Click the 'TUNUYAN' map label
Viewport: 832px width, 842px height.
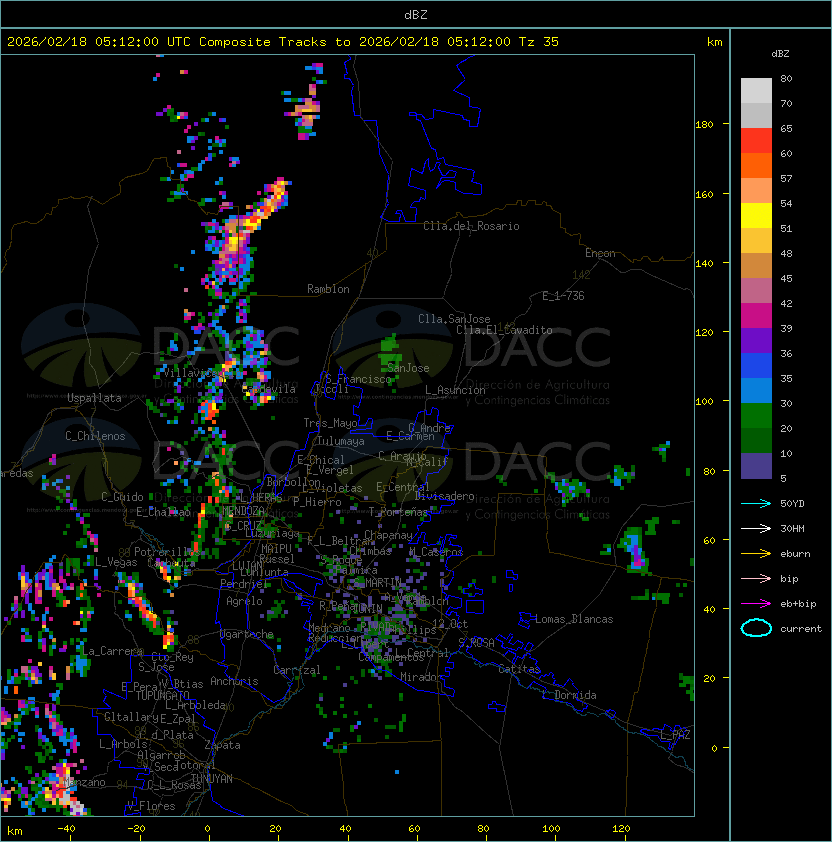pos(212,778)
